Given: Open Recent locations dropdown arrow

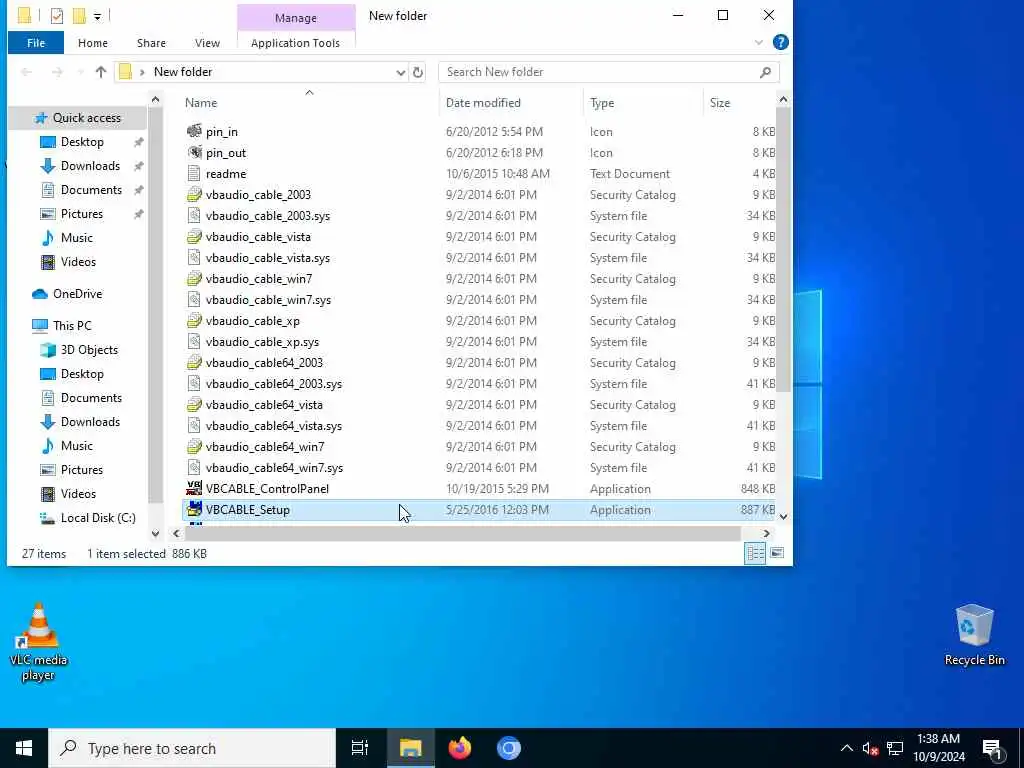Looking at the screenshot, I should pyautogui.click(x=80, y=72).
